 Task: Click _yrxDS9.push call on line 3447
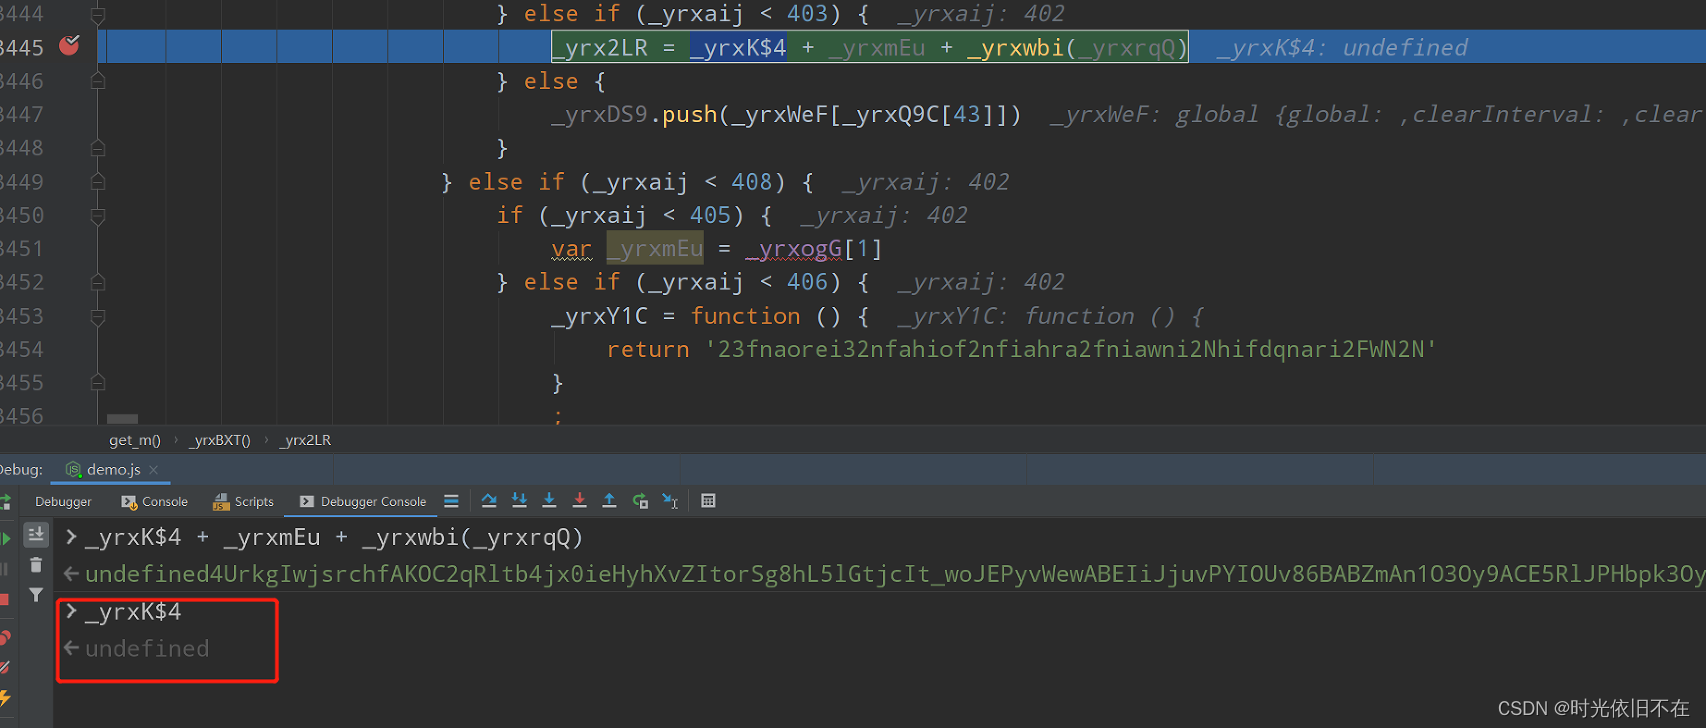tap(785, 115)
